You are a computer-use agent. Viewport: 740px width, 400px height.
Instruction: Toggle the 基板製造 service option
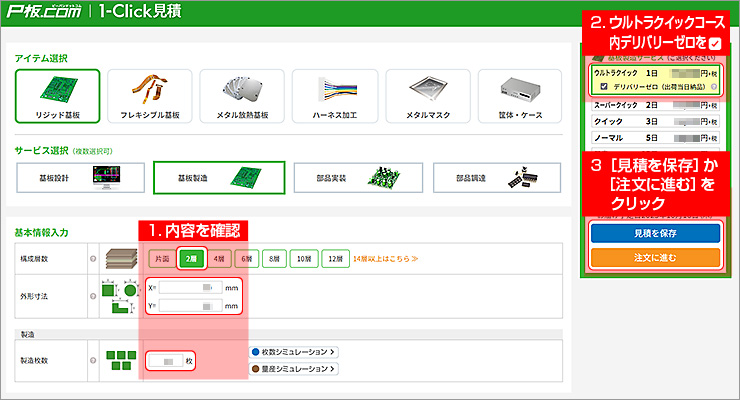[x=219, y=177]
